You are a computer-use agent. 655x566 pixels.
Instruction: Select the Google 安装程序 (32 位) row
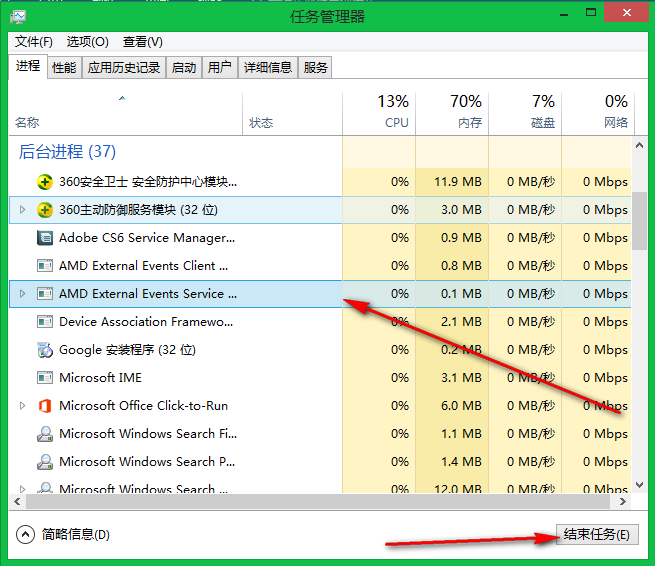[x=320, y=350]
